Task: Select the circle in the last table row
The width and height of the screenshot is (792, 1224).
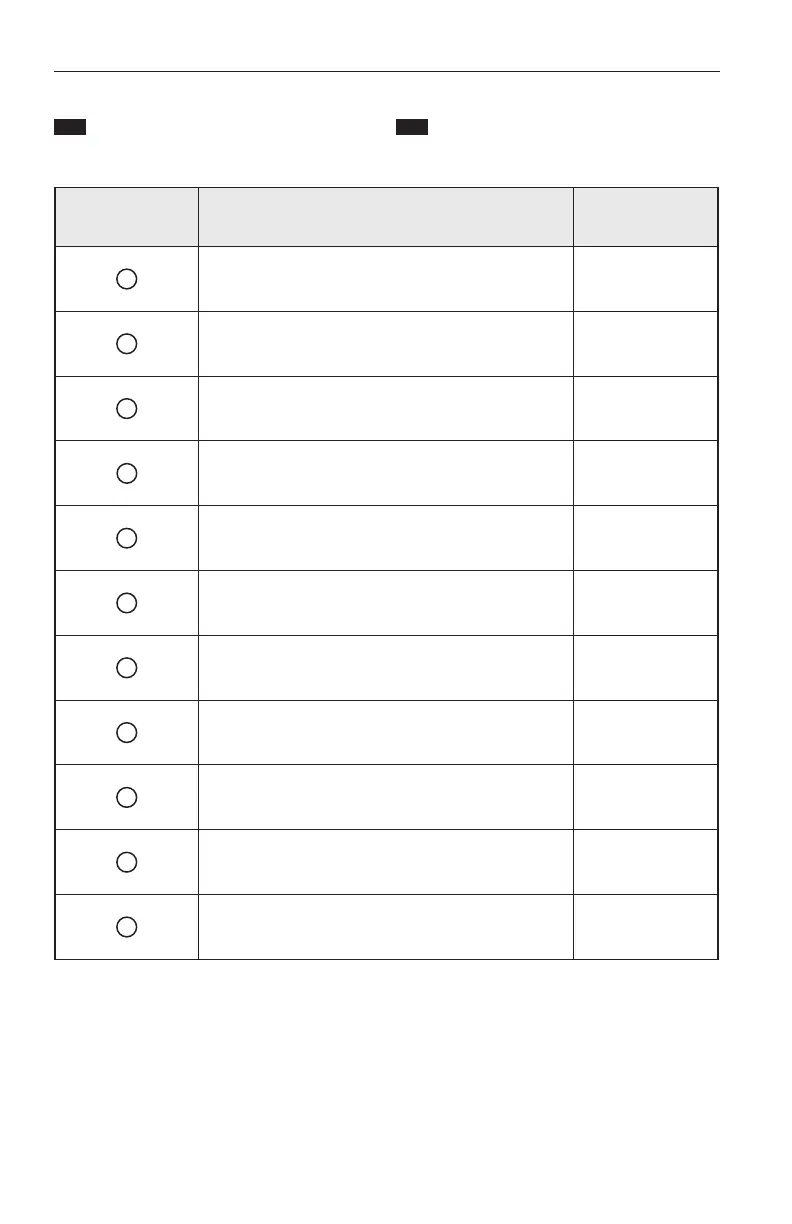Action: (x=126, y=926)
